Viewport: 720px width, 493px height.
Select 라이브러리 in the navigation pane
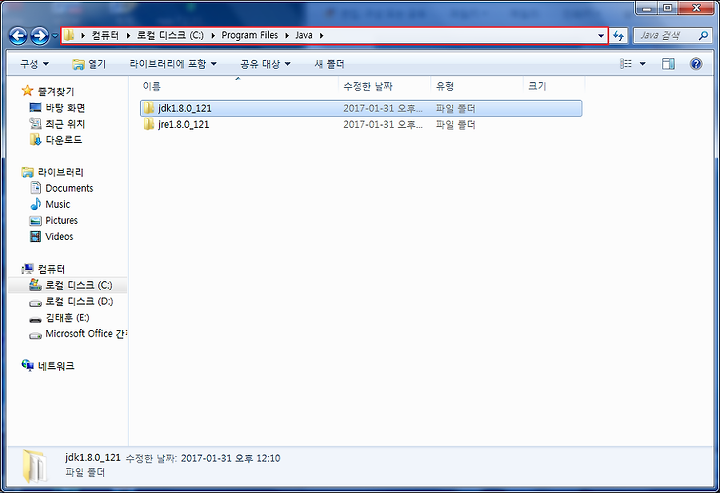(61, 172)
